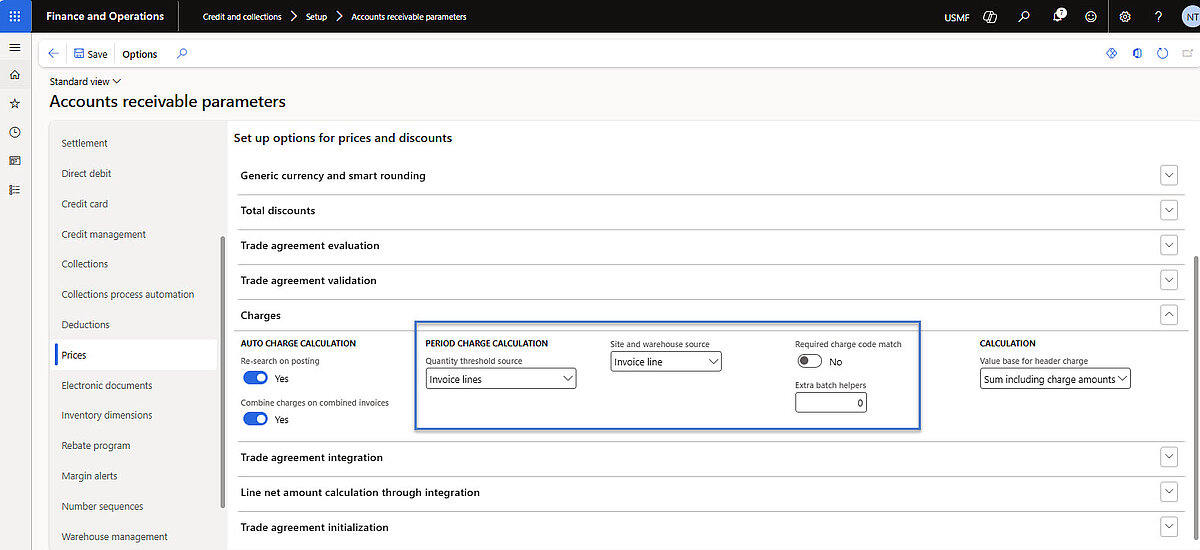Open the Workspaces icon in sidebar
This screenshot has width=1200, height=550.
click(14, 160)
